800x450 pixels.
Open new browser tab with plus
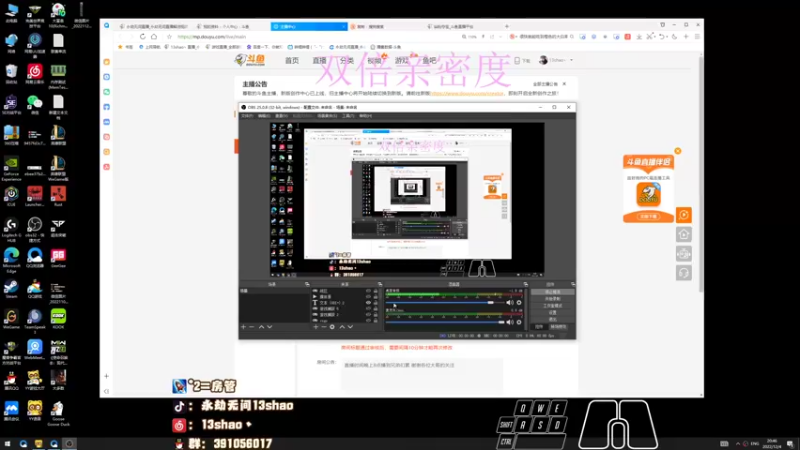pos(507,26)
